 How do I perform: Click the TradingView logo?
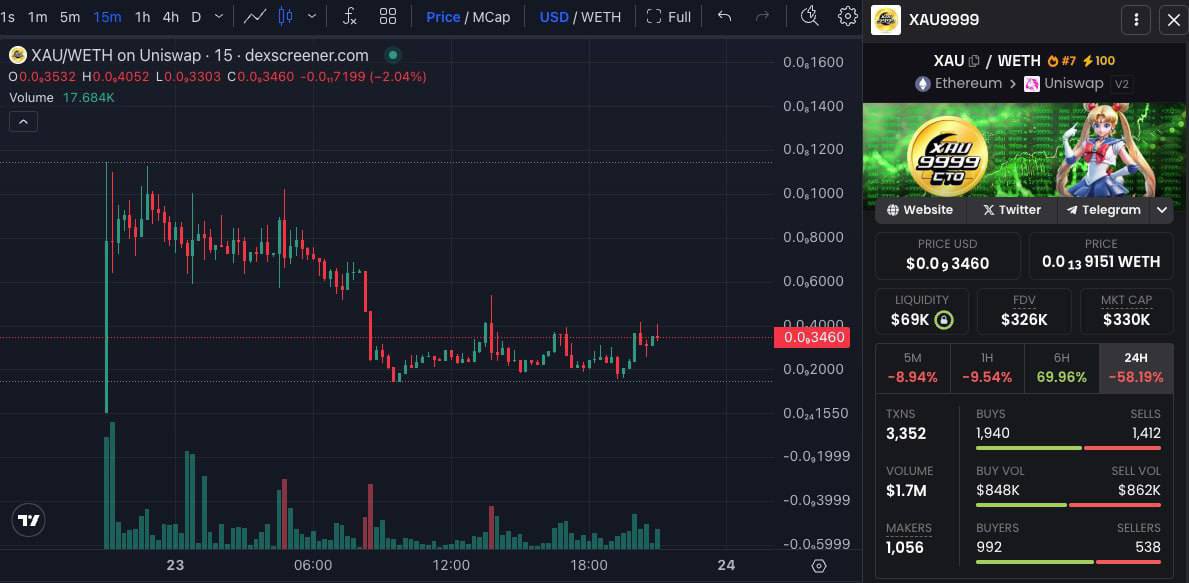pyautogui.click(x=29, y=520)
